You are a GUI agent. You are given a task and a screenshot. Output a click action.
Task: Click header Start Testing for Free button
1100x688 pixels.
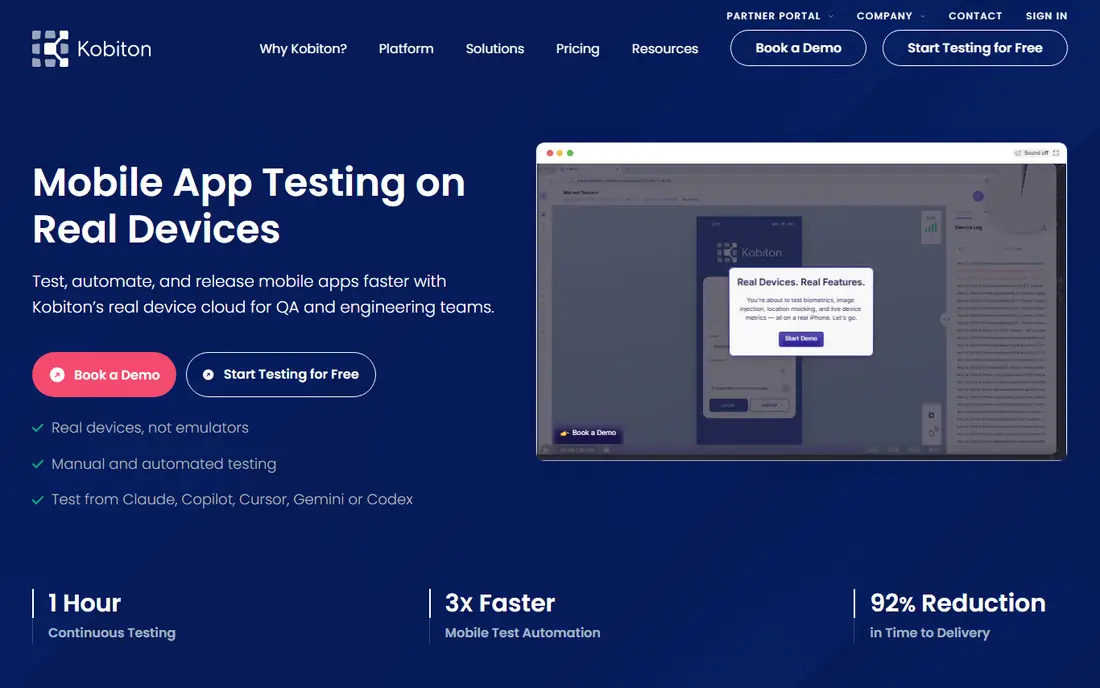(975, 48)
